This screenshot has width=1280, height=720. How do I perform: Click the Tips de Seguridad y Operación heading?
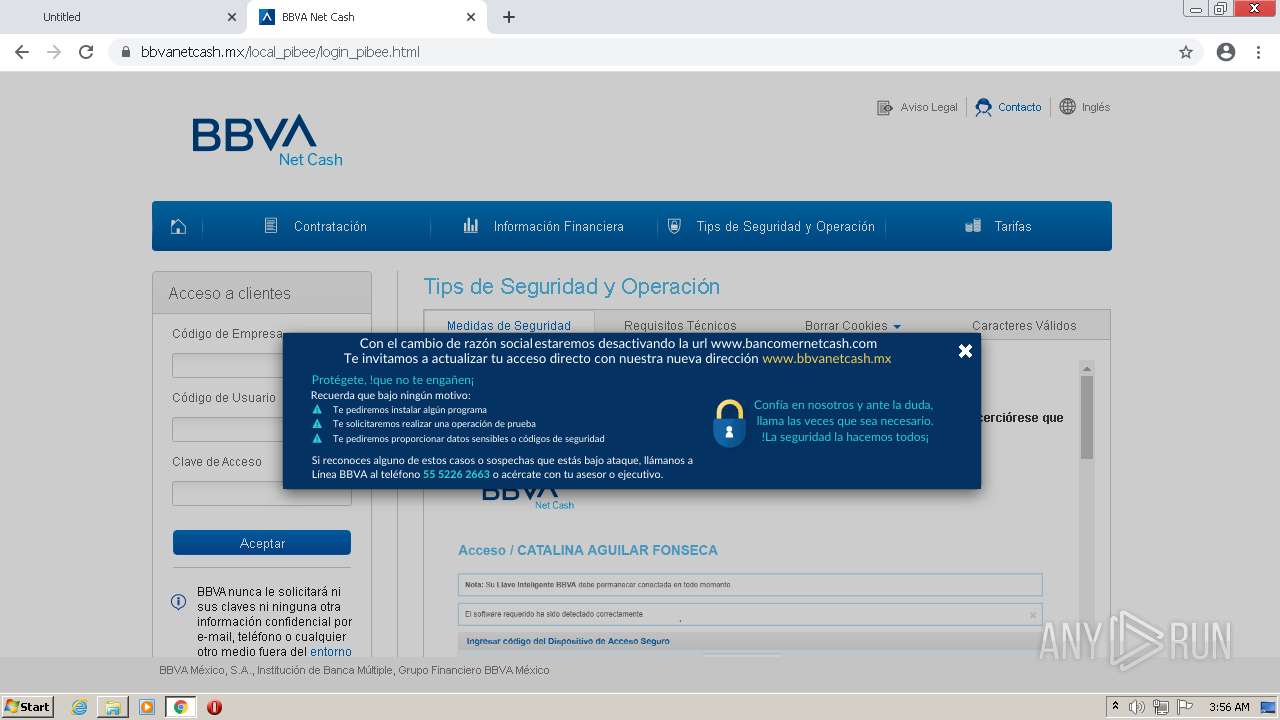point(572,286)
